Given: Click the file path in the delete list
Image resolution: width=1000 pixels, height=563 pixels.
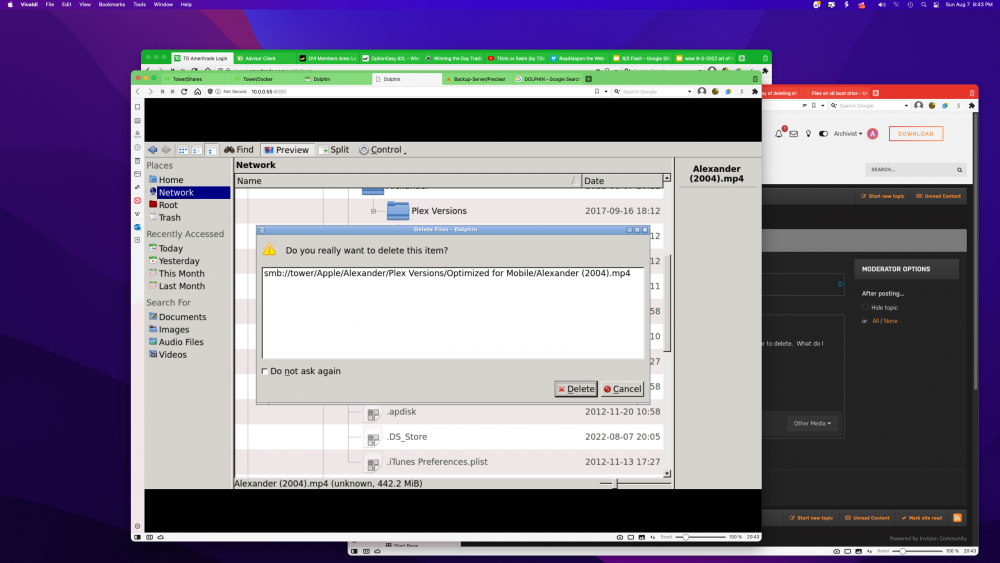Looking at the screenshot, I should pos(447,273).
